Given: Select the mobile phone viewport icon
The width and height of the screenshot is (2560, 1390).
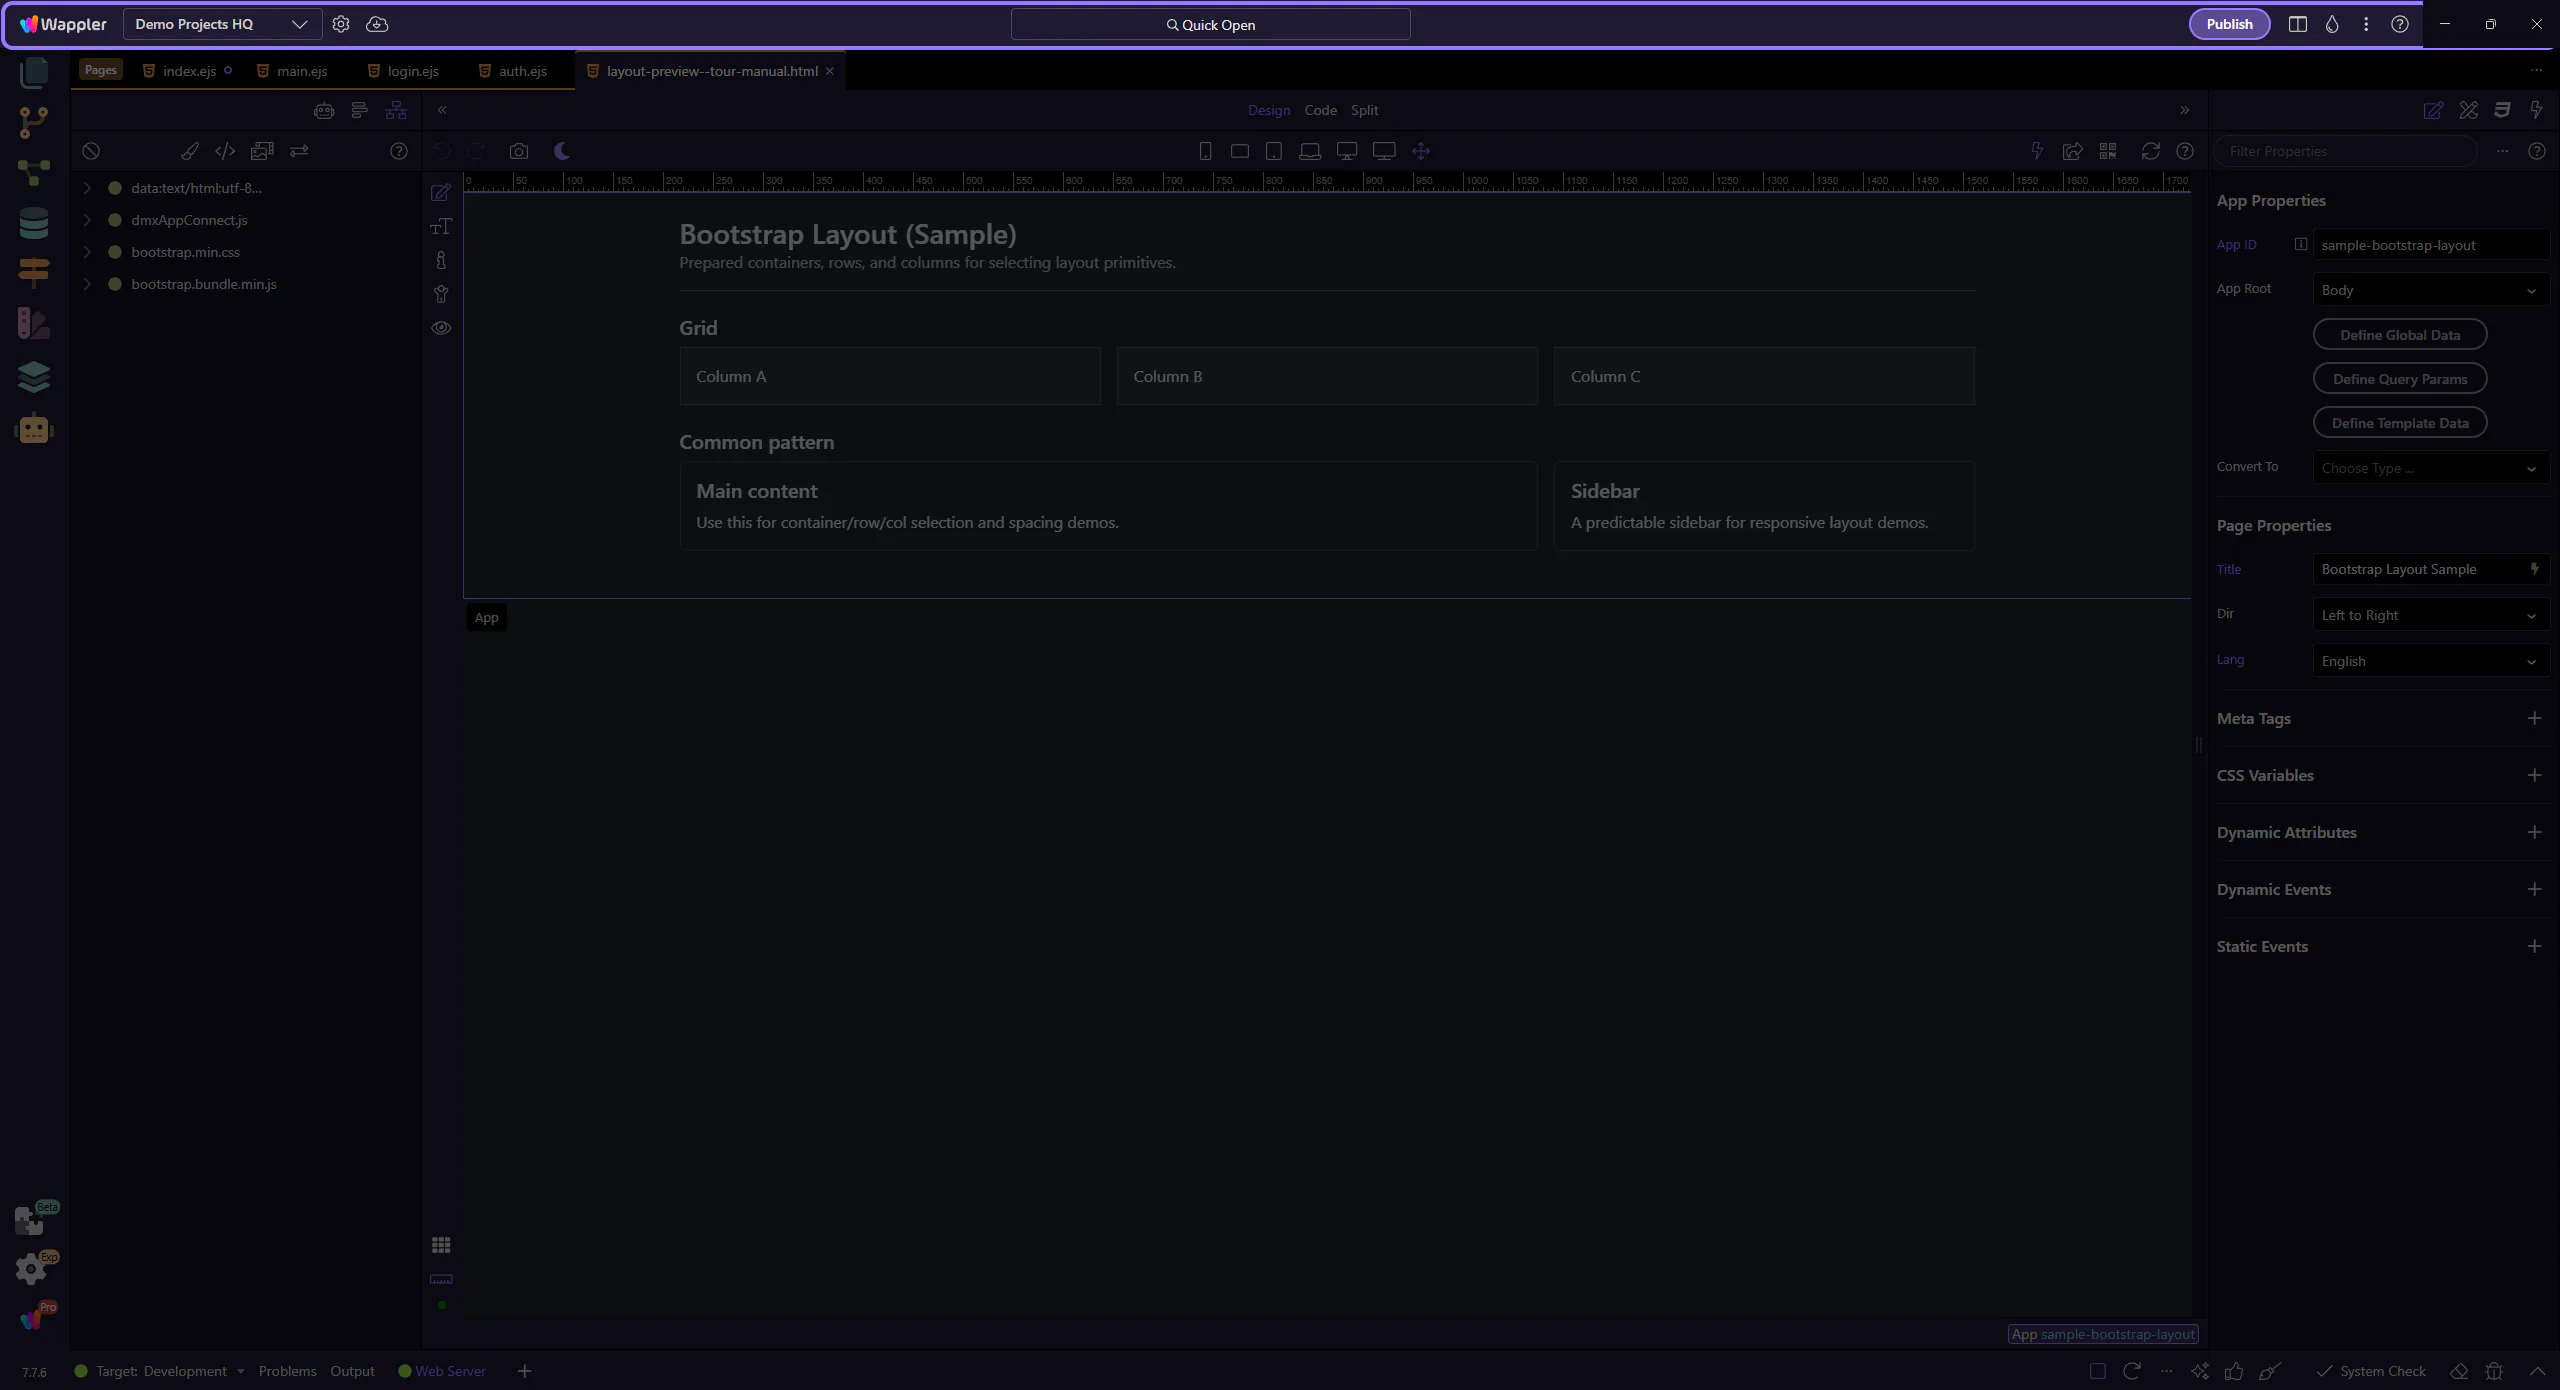Looking at the screenshot, I should tap(1205, 151).
